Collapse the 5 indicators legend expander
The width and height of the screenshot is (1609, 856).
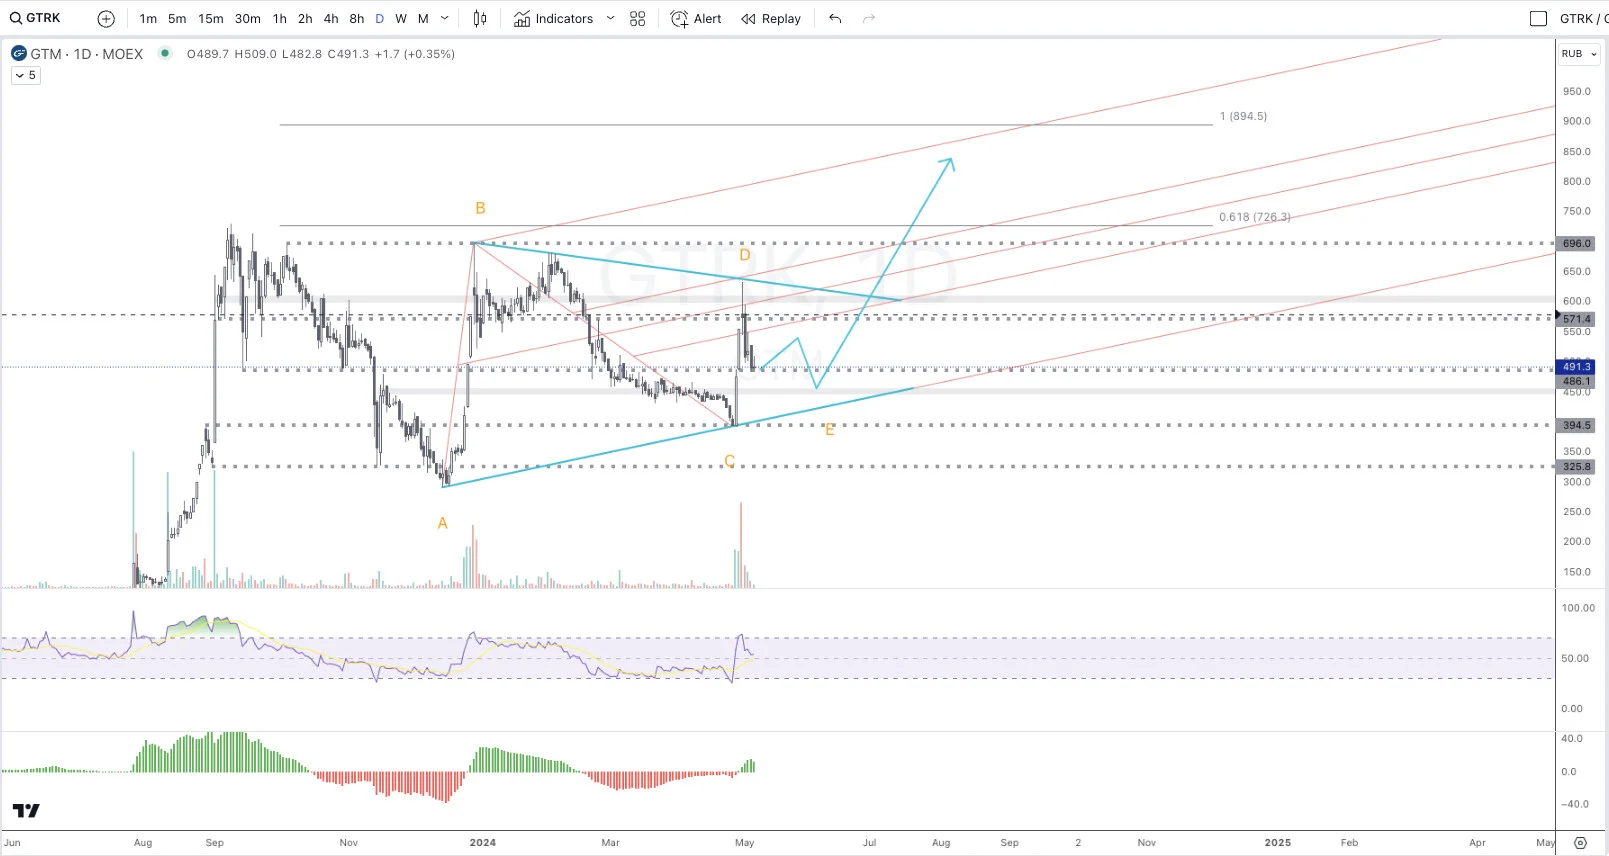click(26, 75)
